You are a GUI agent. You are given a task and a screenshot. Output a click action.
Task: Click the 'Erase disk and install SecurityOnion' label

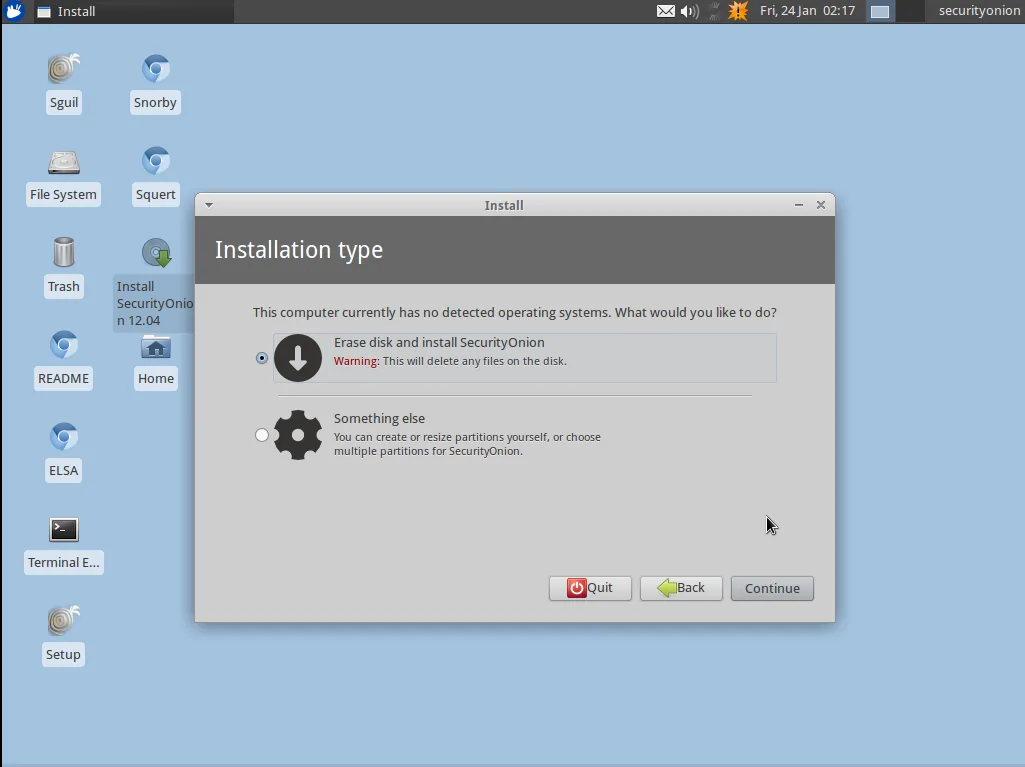coord(439,343)
